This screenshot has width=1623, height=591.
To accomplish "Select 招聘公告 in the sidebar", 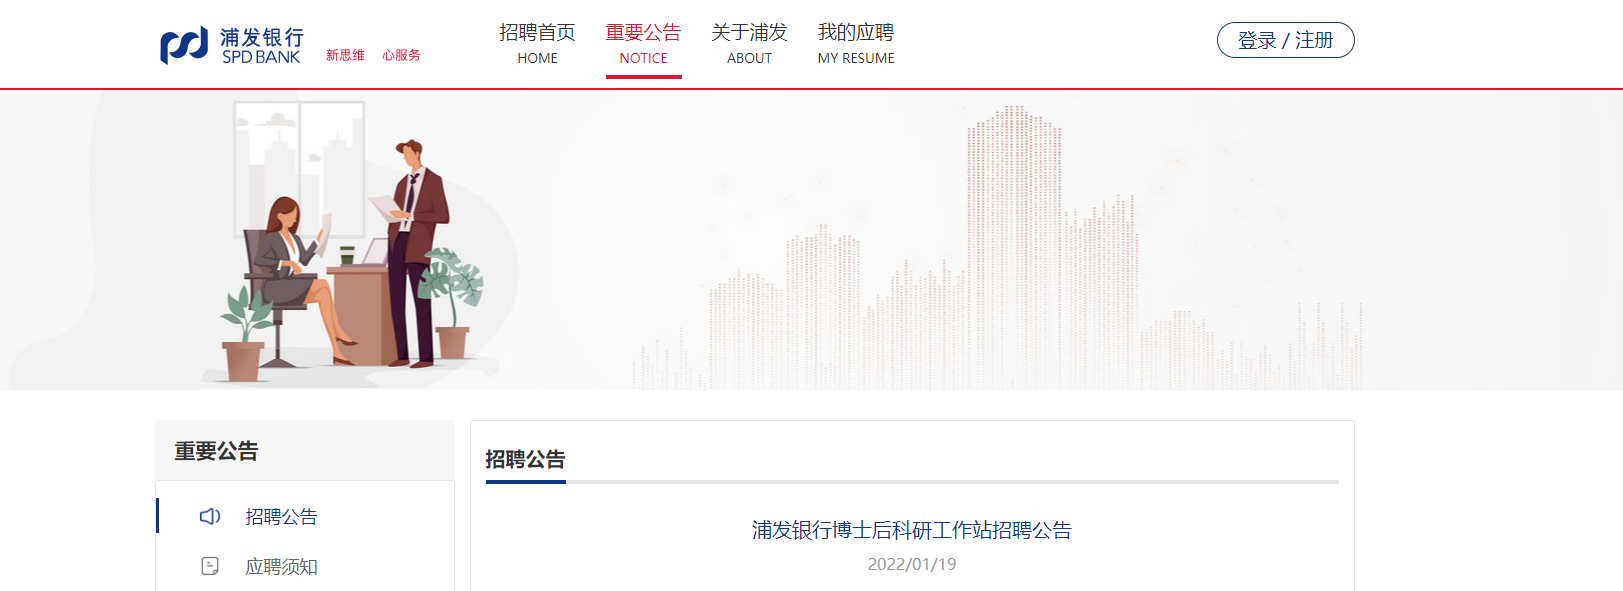I will coord(281,517).
